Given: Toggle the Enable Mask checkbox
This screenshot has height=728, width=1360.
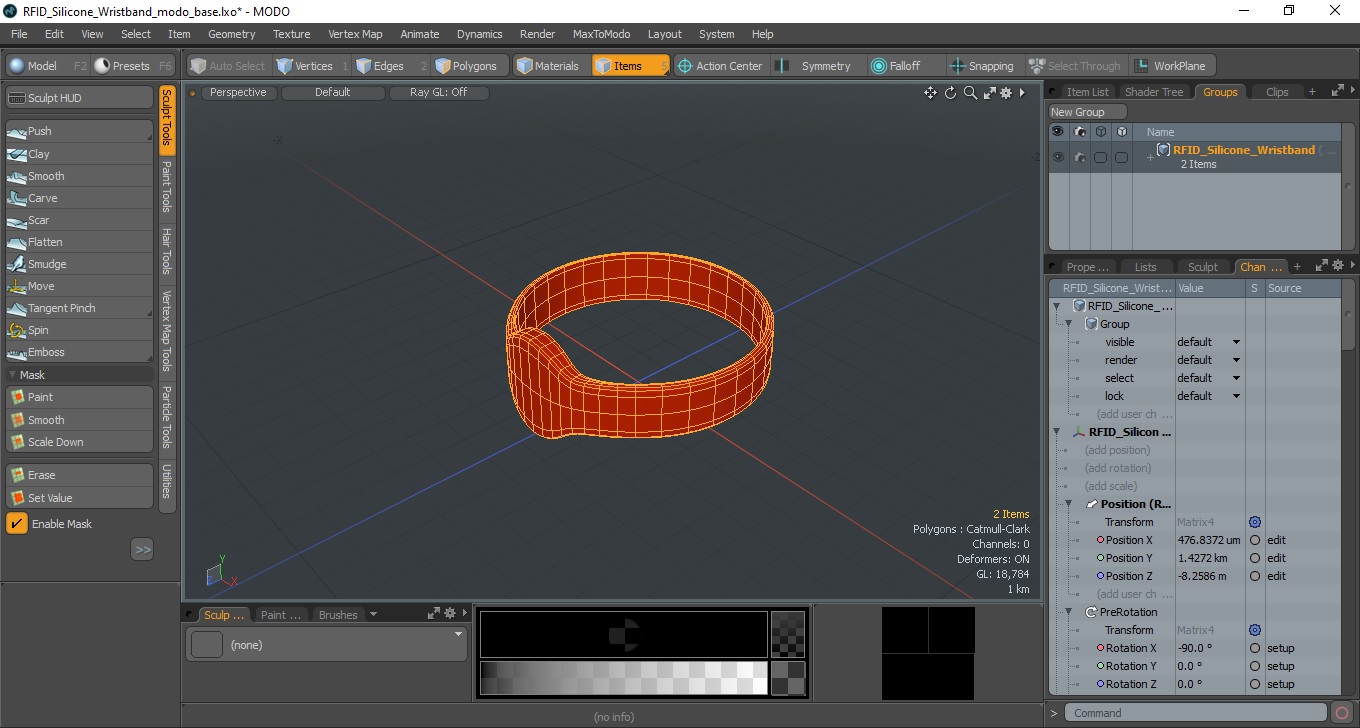Looking at the screenshot, I should (x=17, y=524).
